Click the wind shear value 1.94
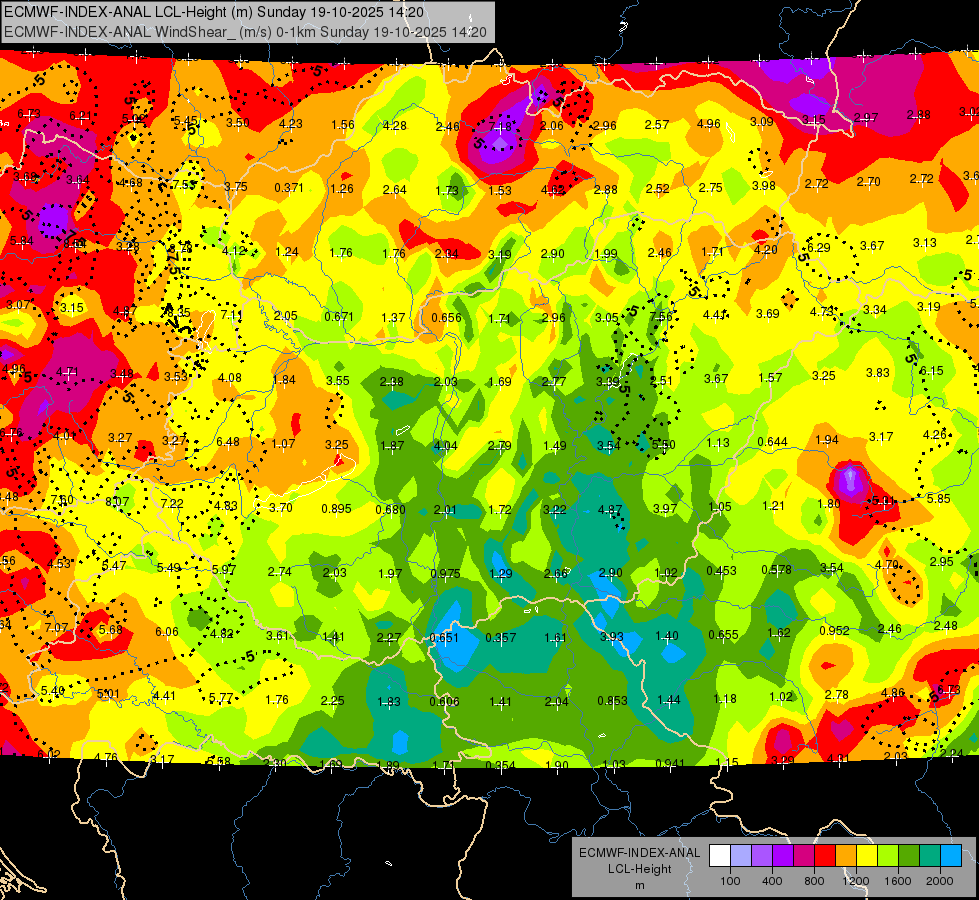The image size is (979, 900). (x=827, y=440)
